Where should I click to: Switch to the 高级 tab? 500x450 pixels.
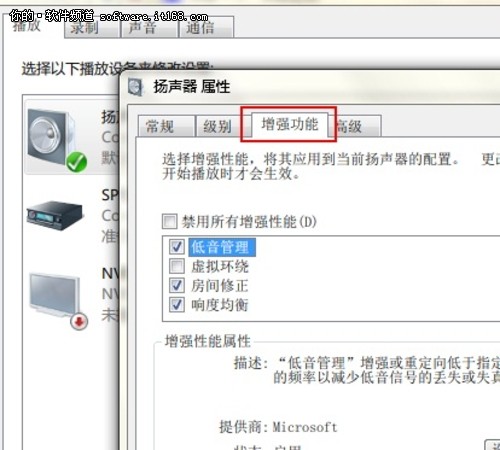(x=357, y=126)
